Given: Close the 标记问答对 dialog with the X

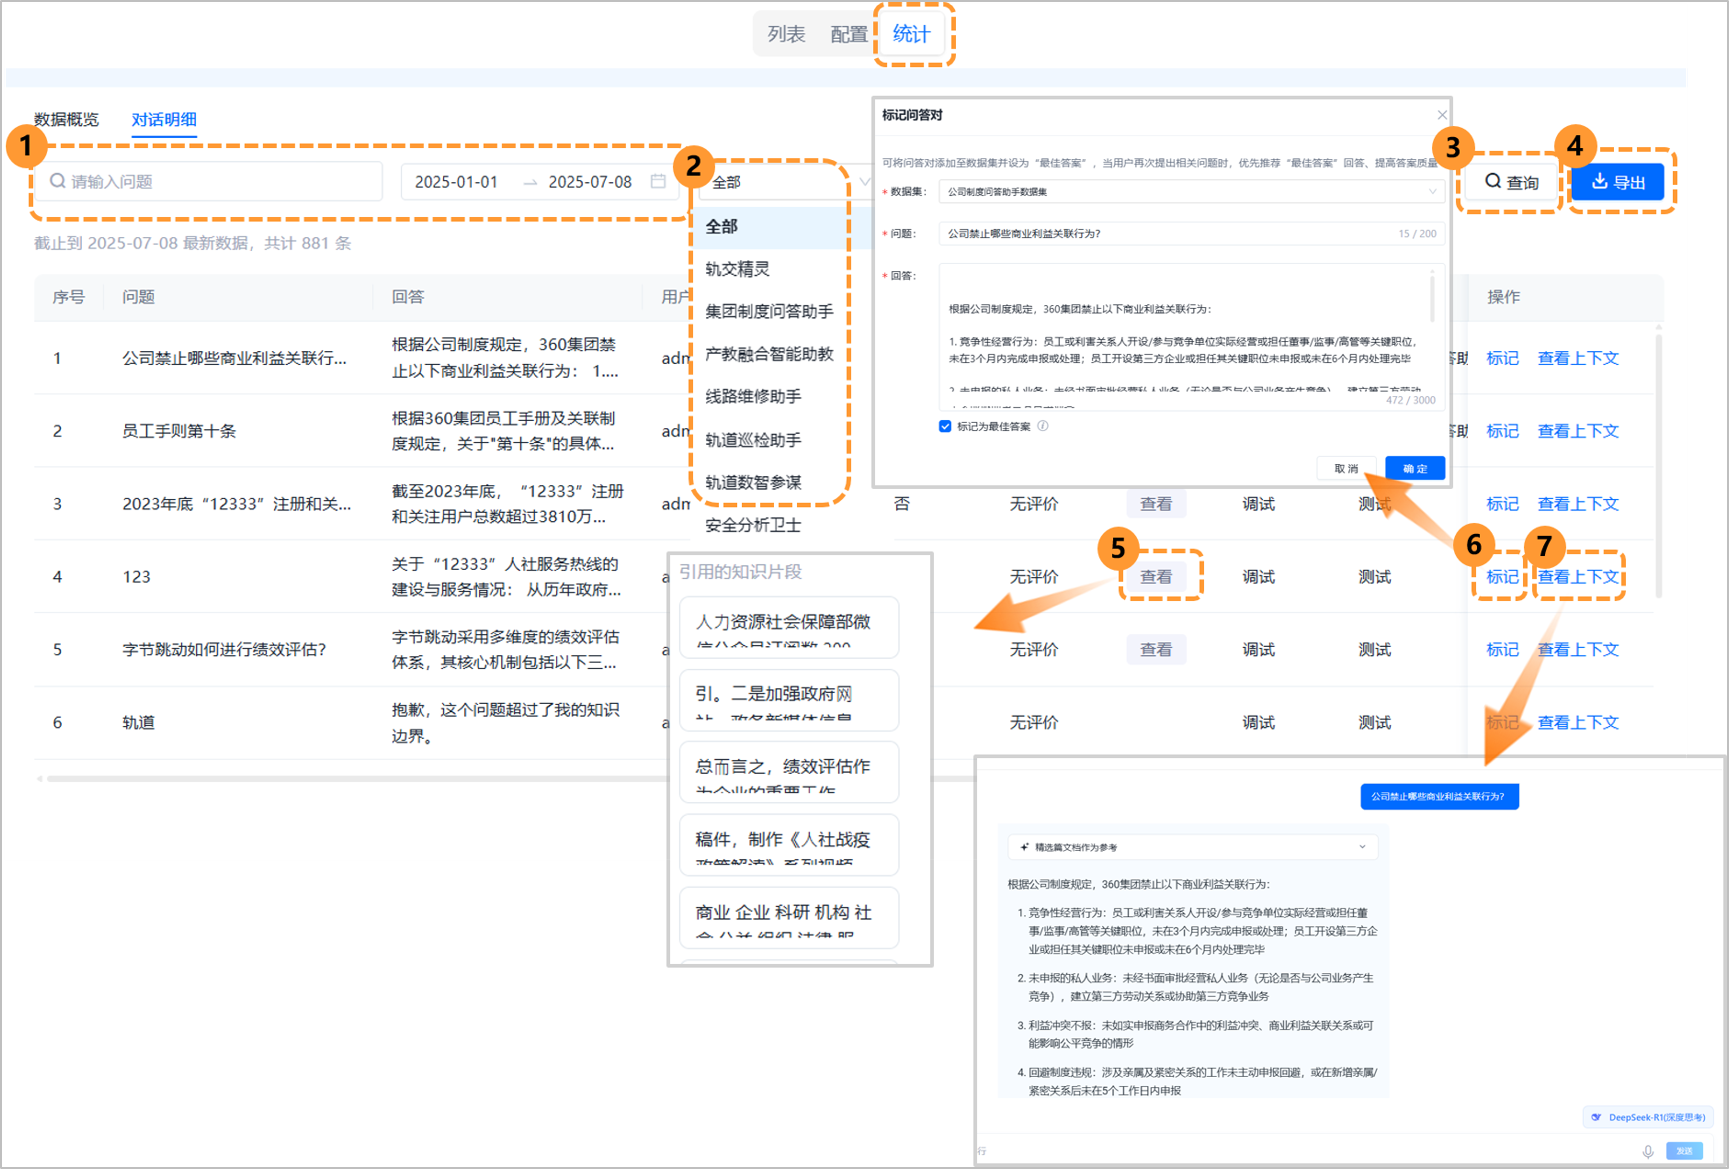Looking at the screenshot, I should click(x=1442, y=114).
